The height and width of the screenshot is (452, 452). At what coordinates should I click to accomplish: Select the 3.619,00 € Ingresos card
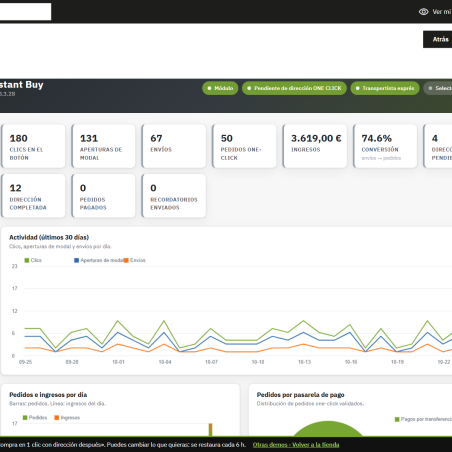point(315,146)
